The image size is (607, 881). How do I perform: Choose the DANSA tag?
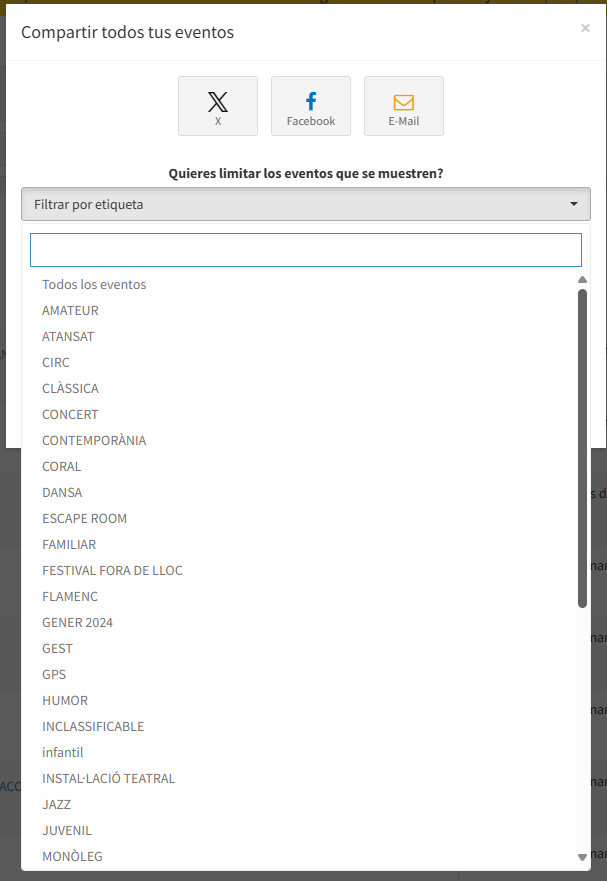click(x=62, y=493)
